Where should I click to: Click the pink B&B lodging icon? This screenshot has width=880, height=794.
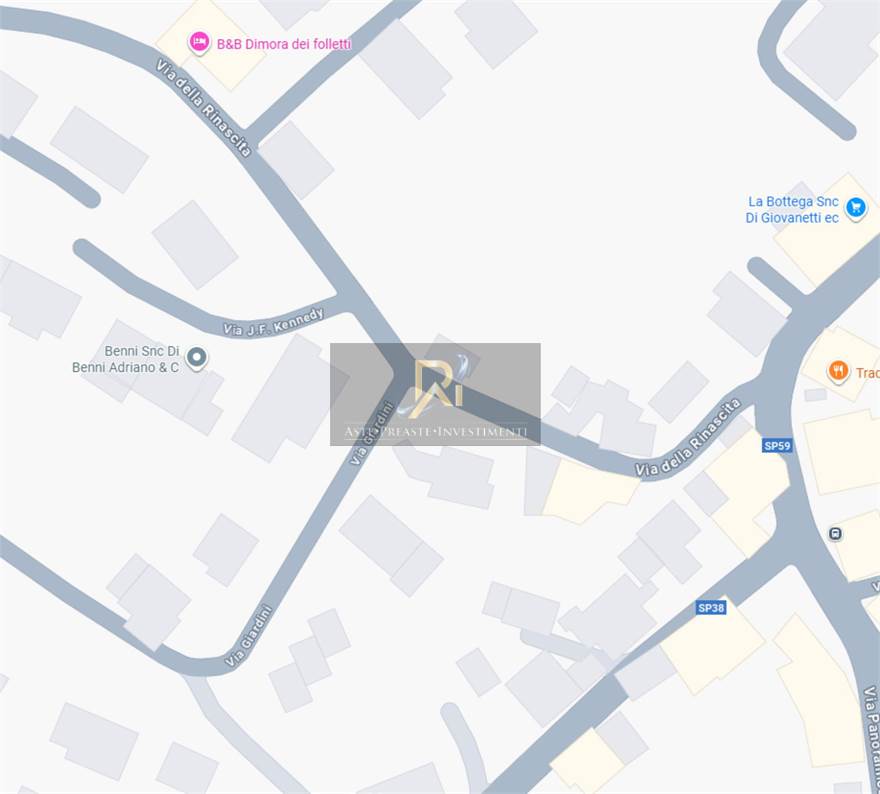pos(199,43)
